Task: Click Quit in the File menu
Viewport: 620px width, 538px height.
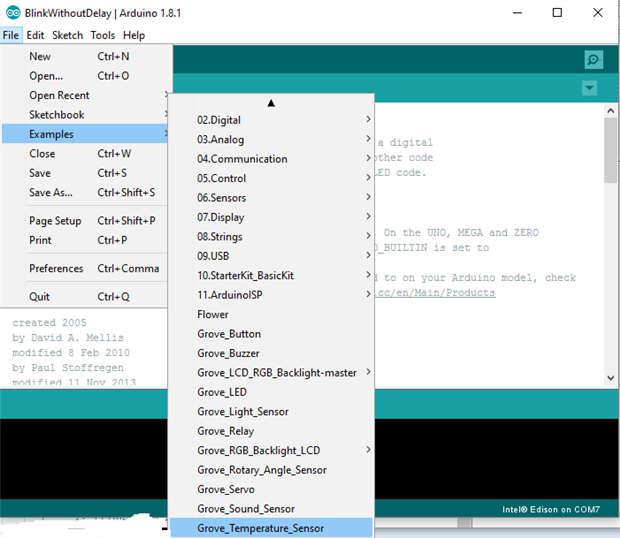Action: click(39, 297)
